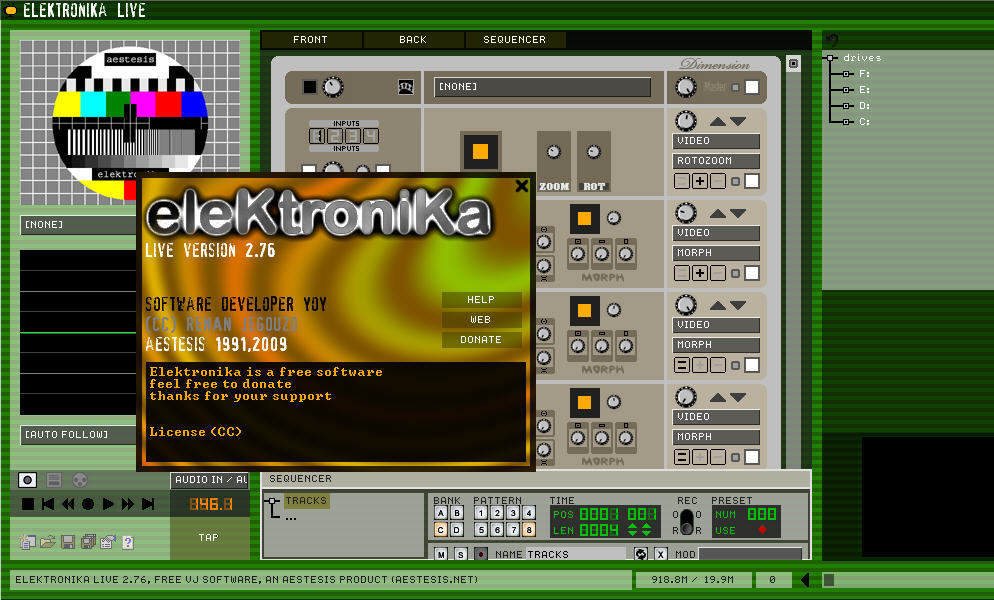994x600 pixels.
Task: Toggle the M mute button on tracks
Action: coord(441,554)
